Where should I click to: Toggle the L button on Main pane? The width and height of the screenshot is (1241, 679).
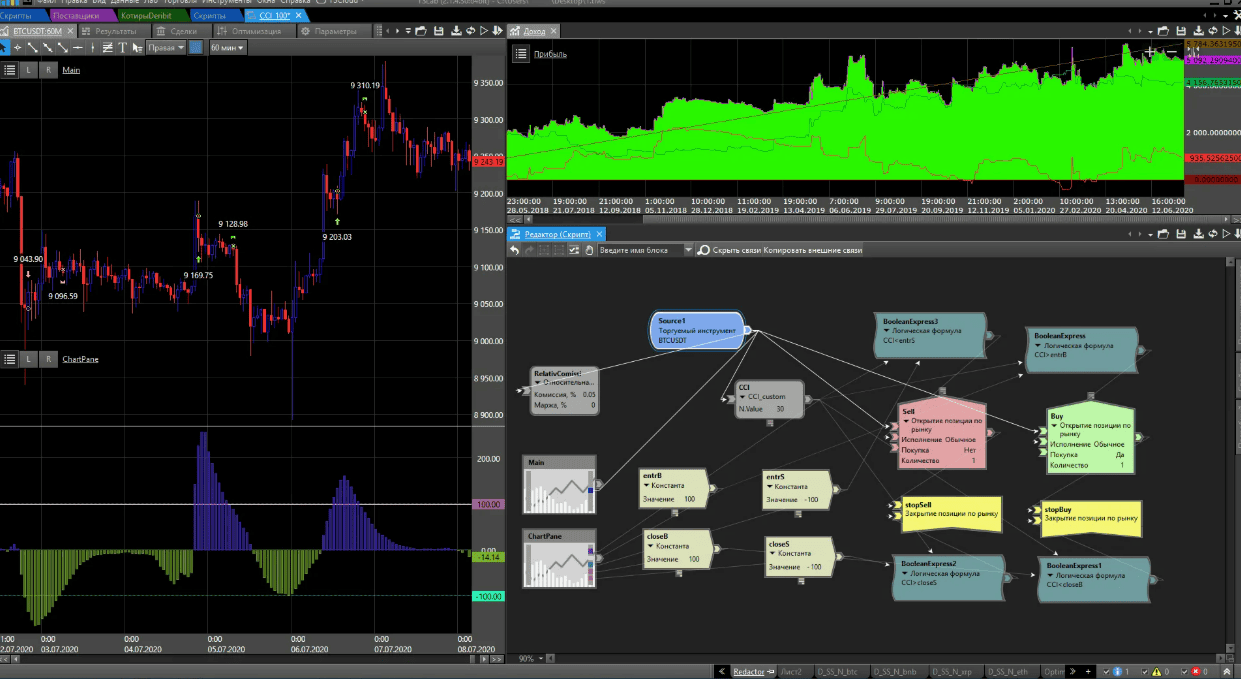(x=29, y=70)
